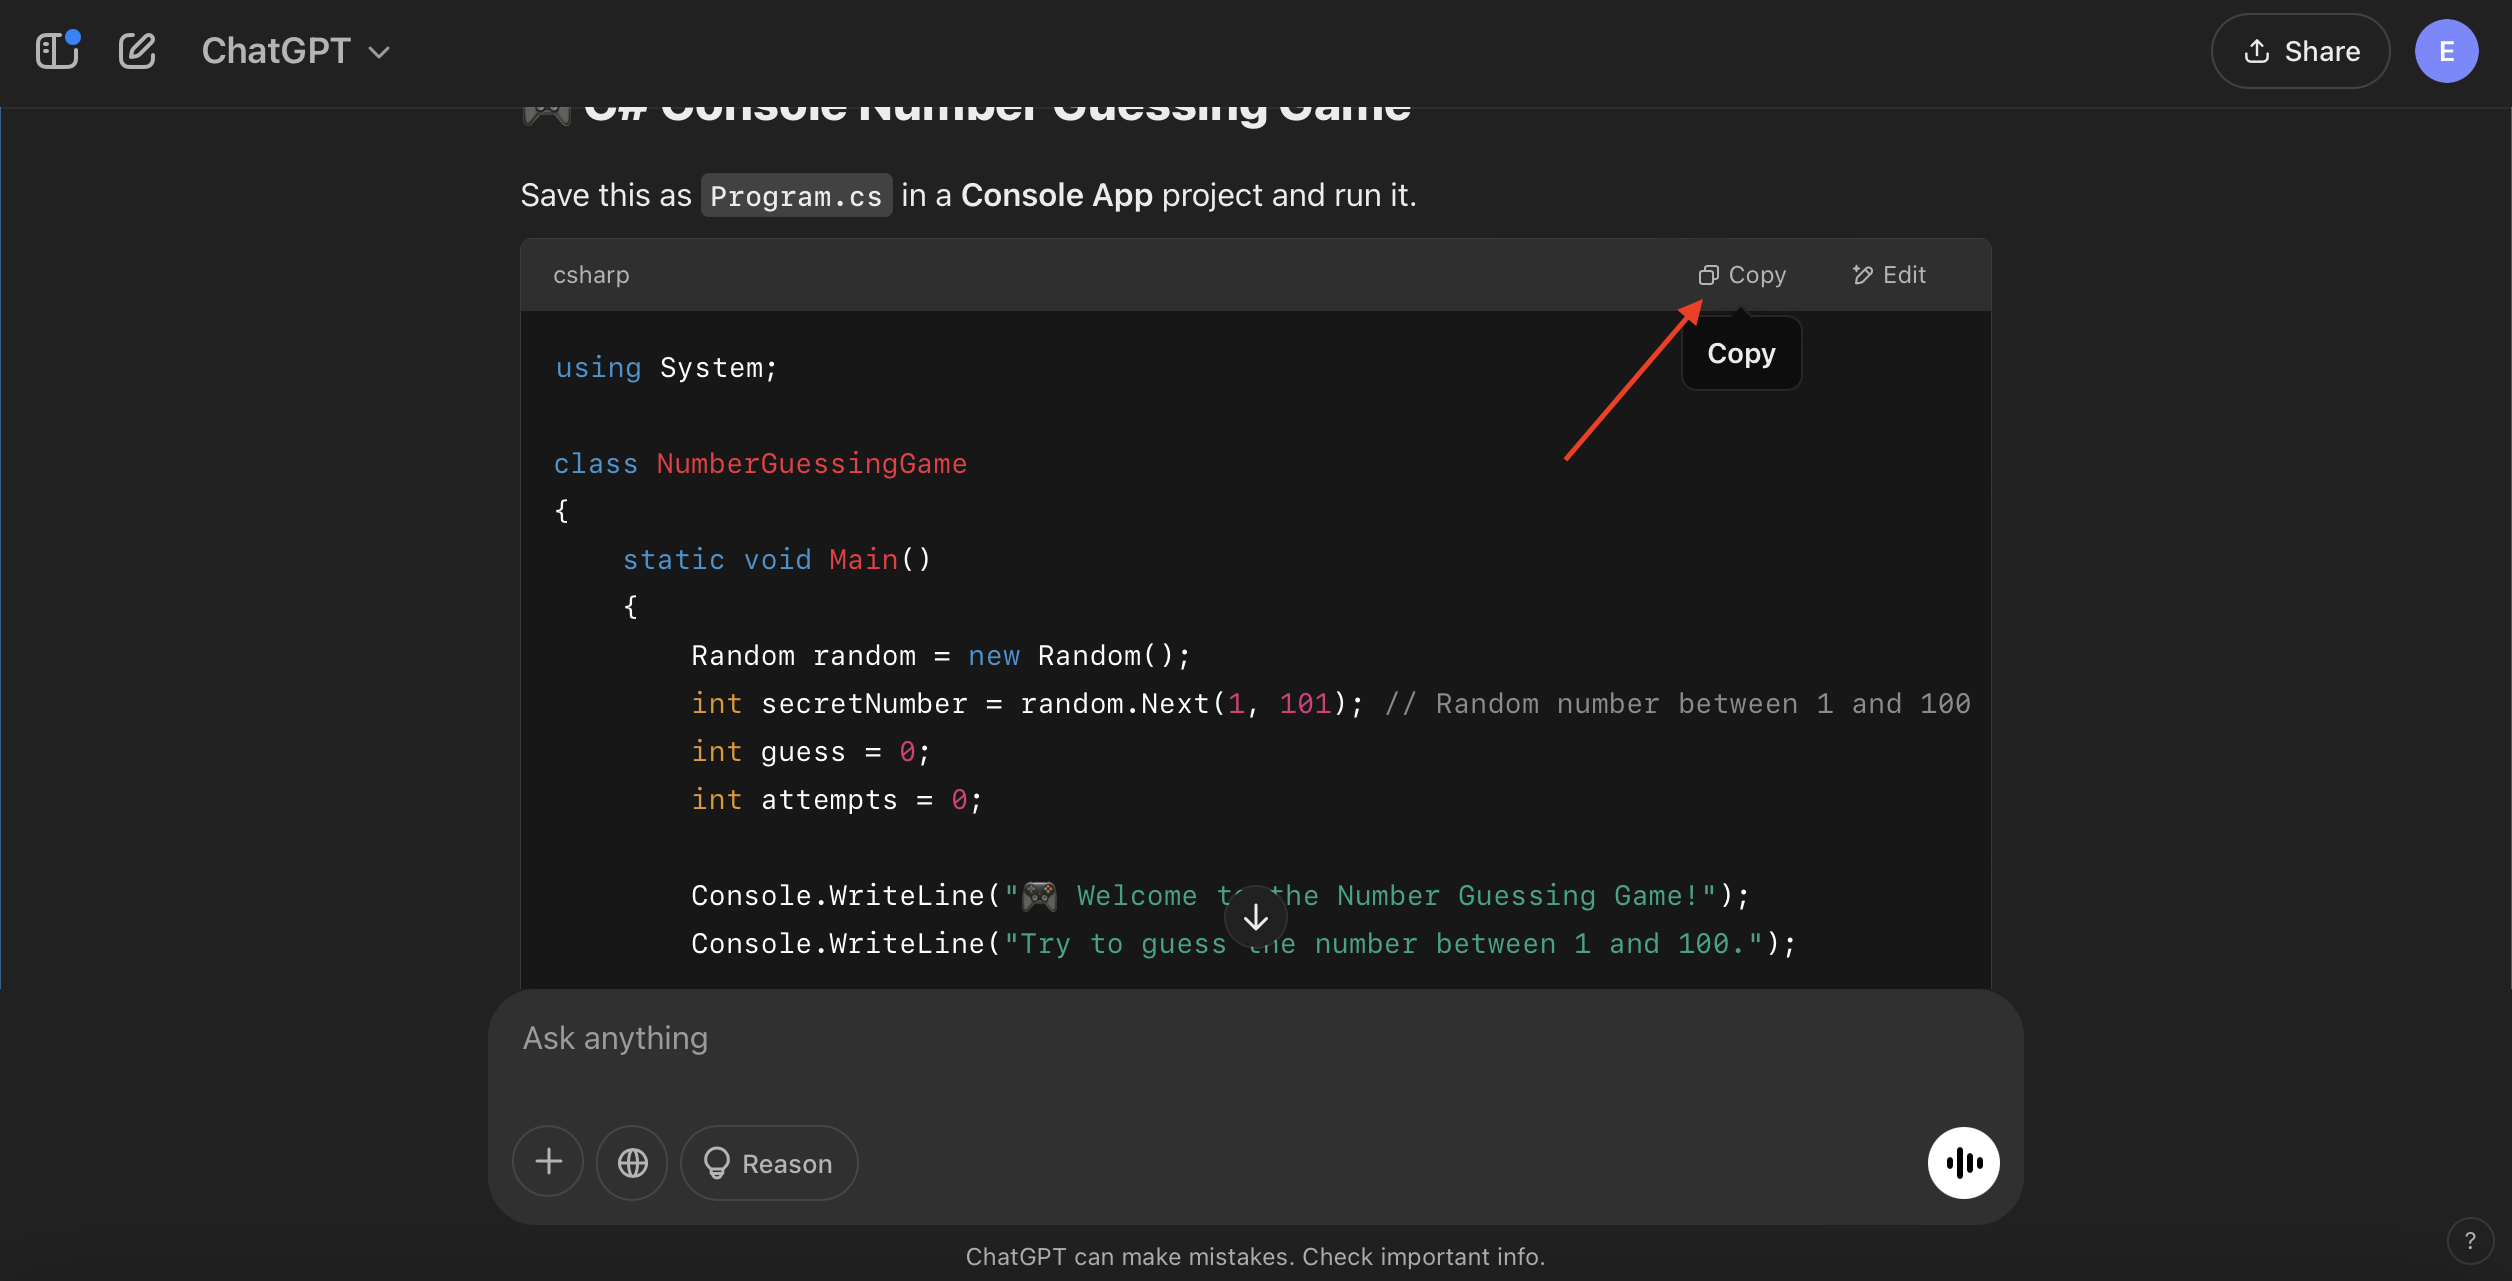Click the Program.cs inline code text

pos(796,196)
